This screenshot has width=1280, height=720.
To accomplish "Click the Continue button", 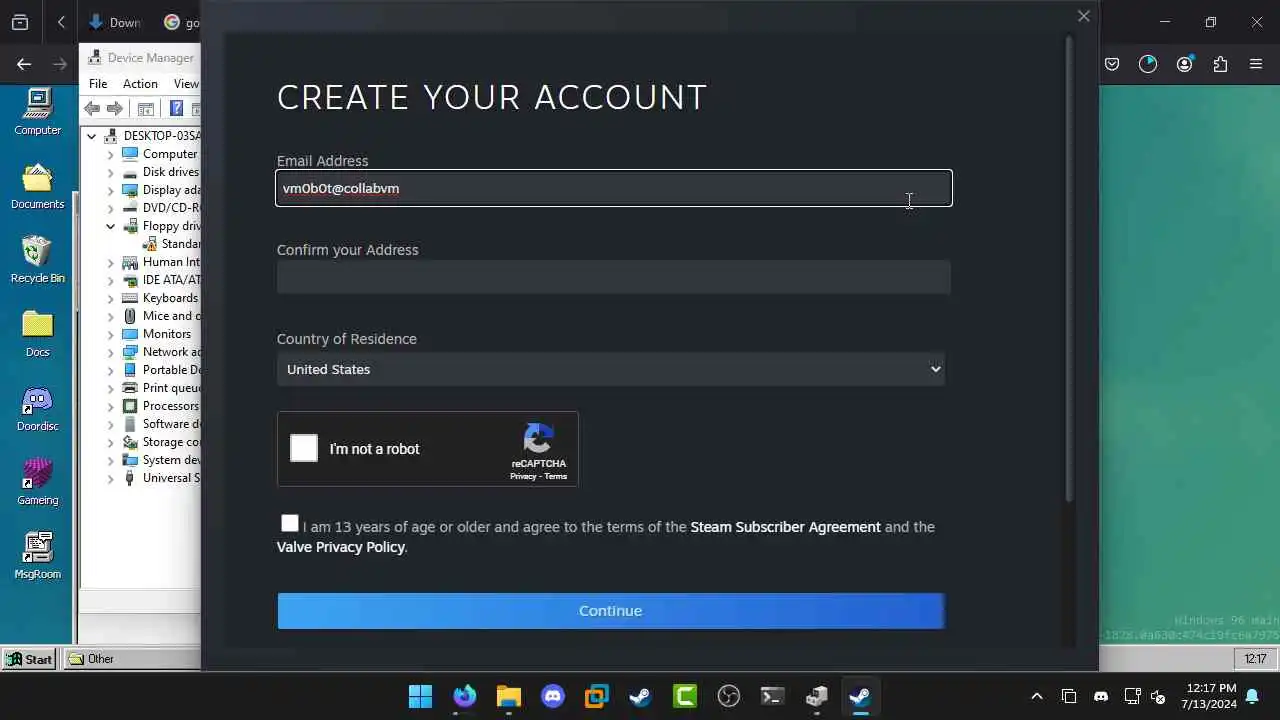I will (611, 611).
